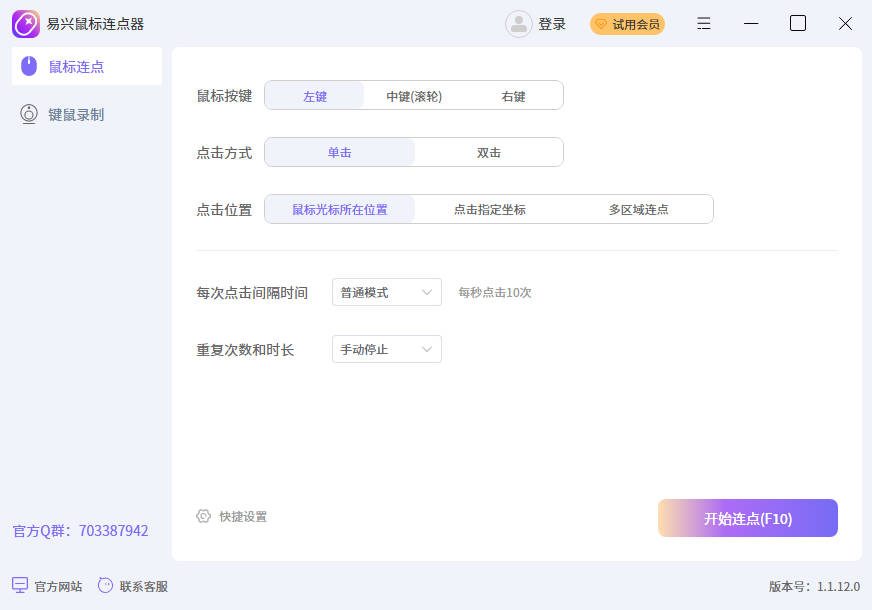Click the monitor icon for 官方网站

[x=20, y=586]
